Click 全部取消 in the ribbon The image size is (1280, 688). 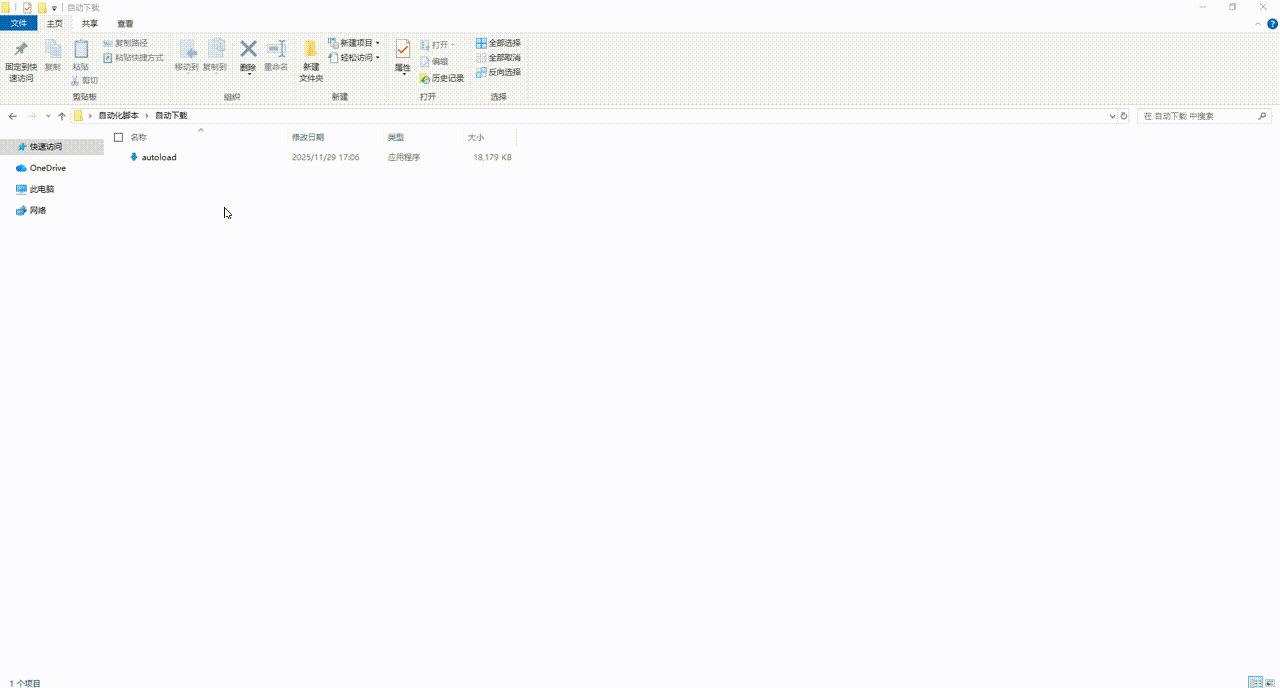pos(498,57)
